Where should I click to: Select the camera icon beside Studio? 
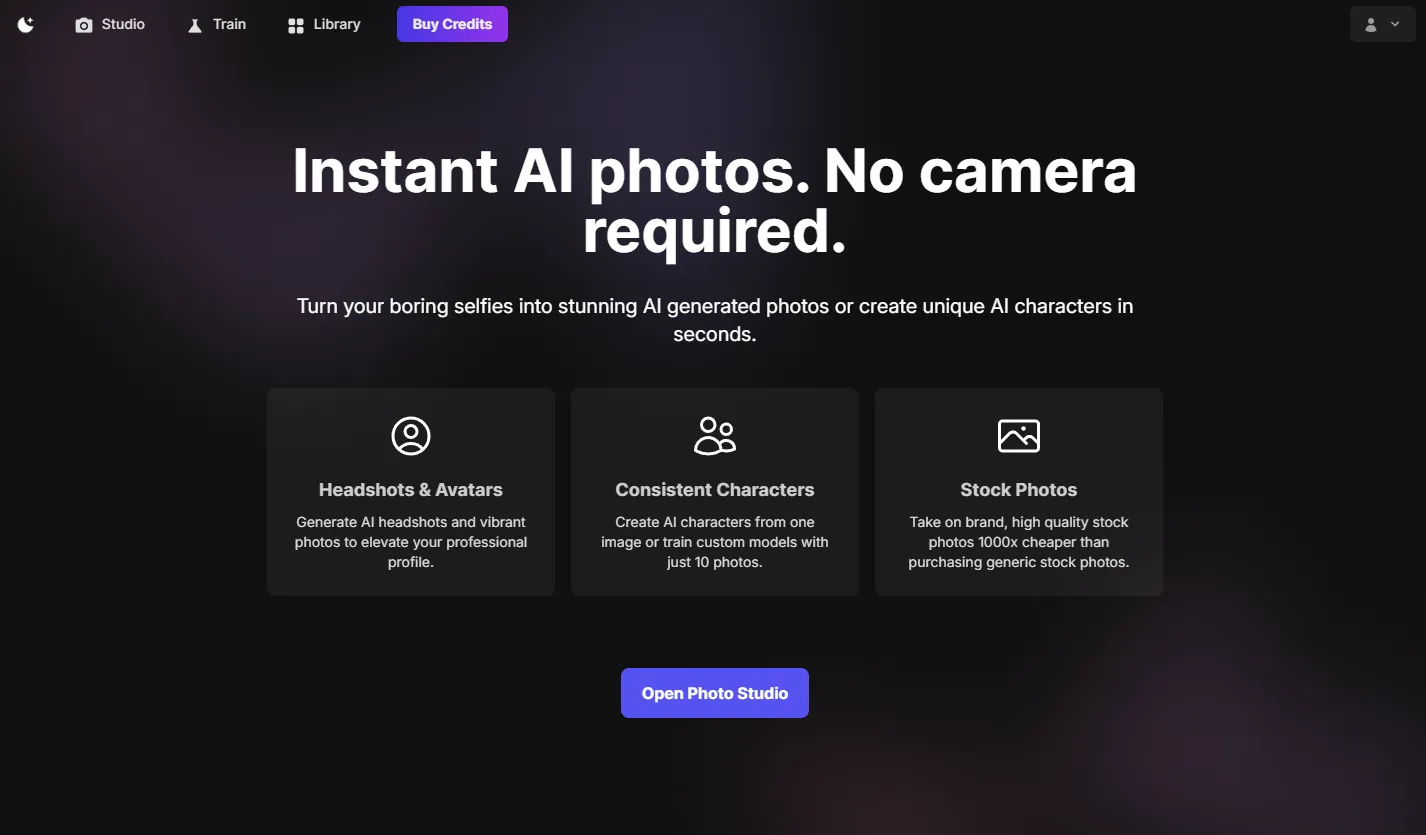[x=84, y=24]
